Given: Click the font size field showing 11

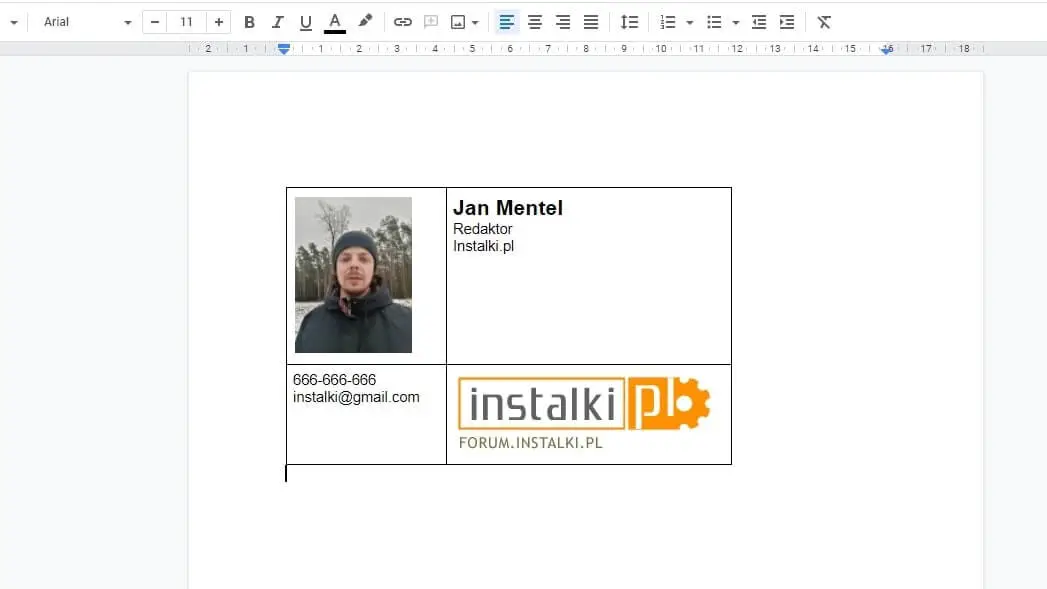Looking at the screenshot, I should [x=186, y=22].
